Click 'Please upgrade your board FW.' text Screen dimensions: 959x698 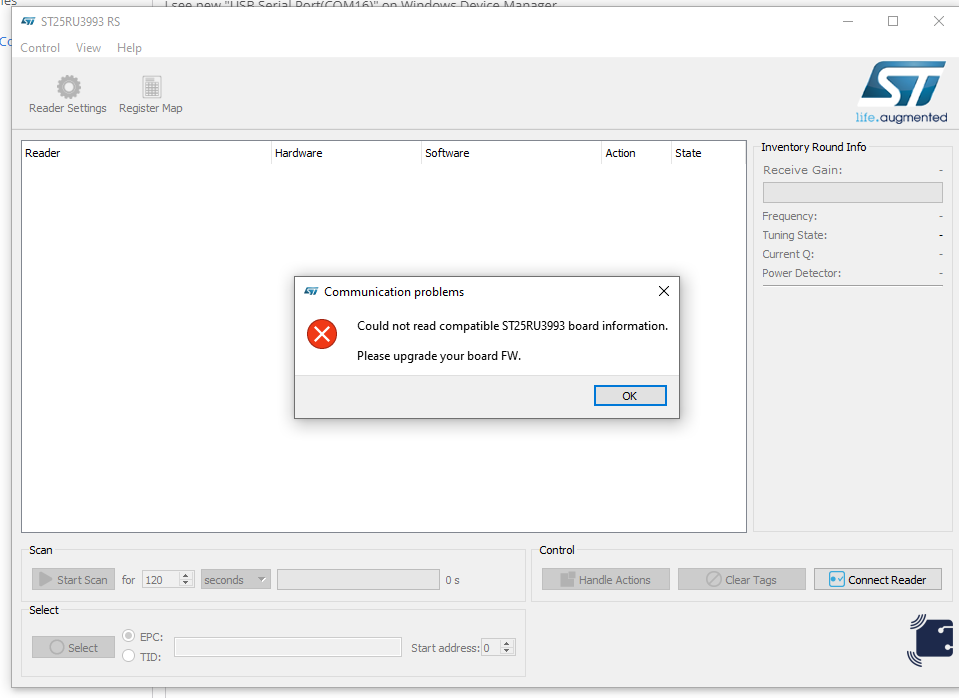(439, 356)
